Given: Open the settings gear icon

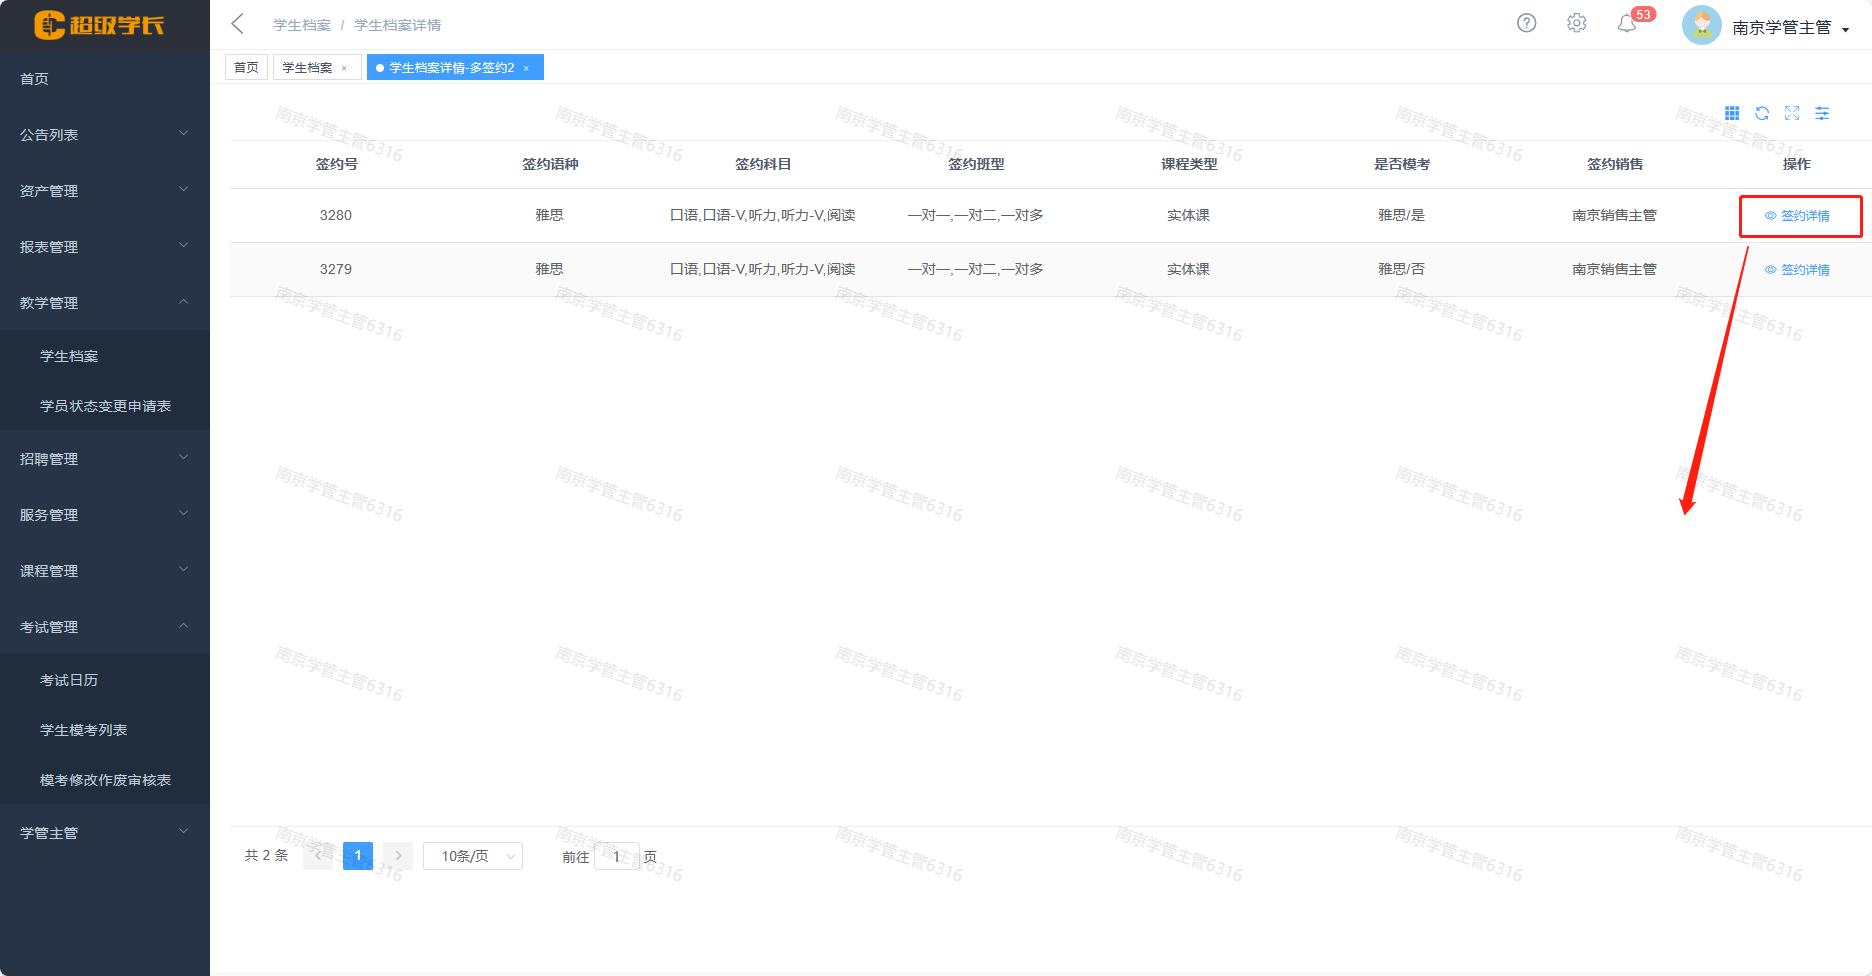Looking at the screenshot, I should tap(1576, 23).
